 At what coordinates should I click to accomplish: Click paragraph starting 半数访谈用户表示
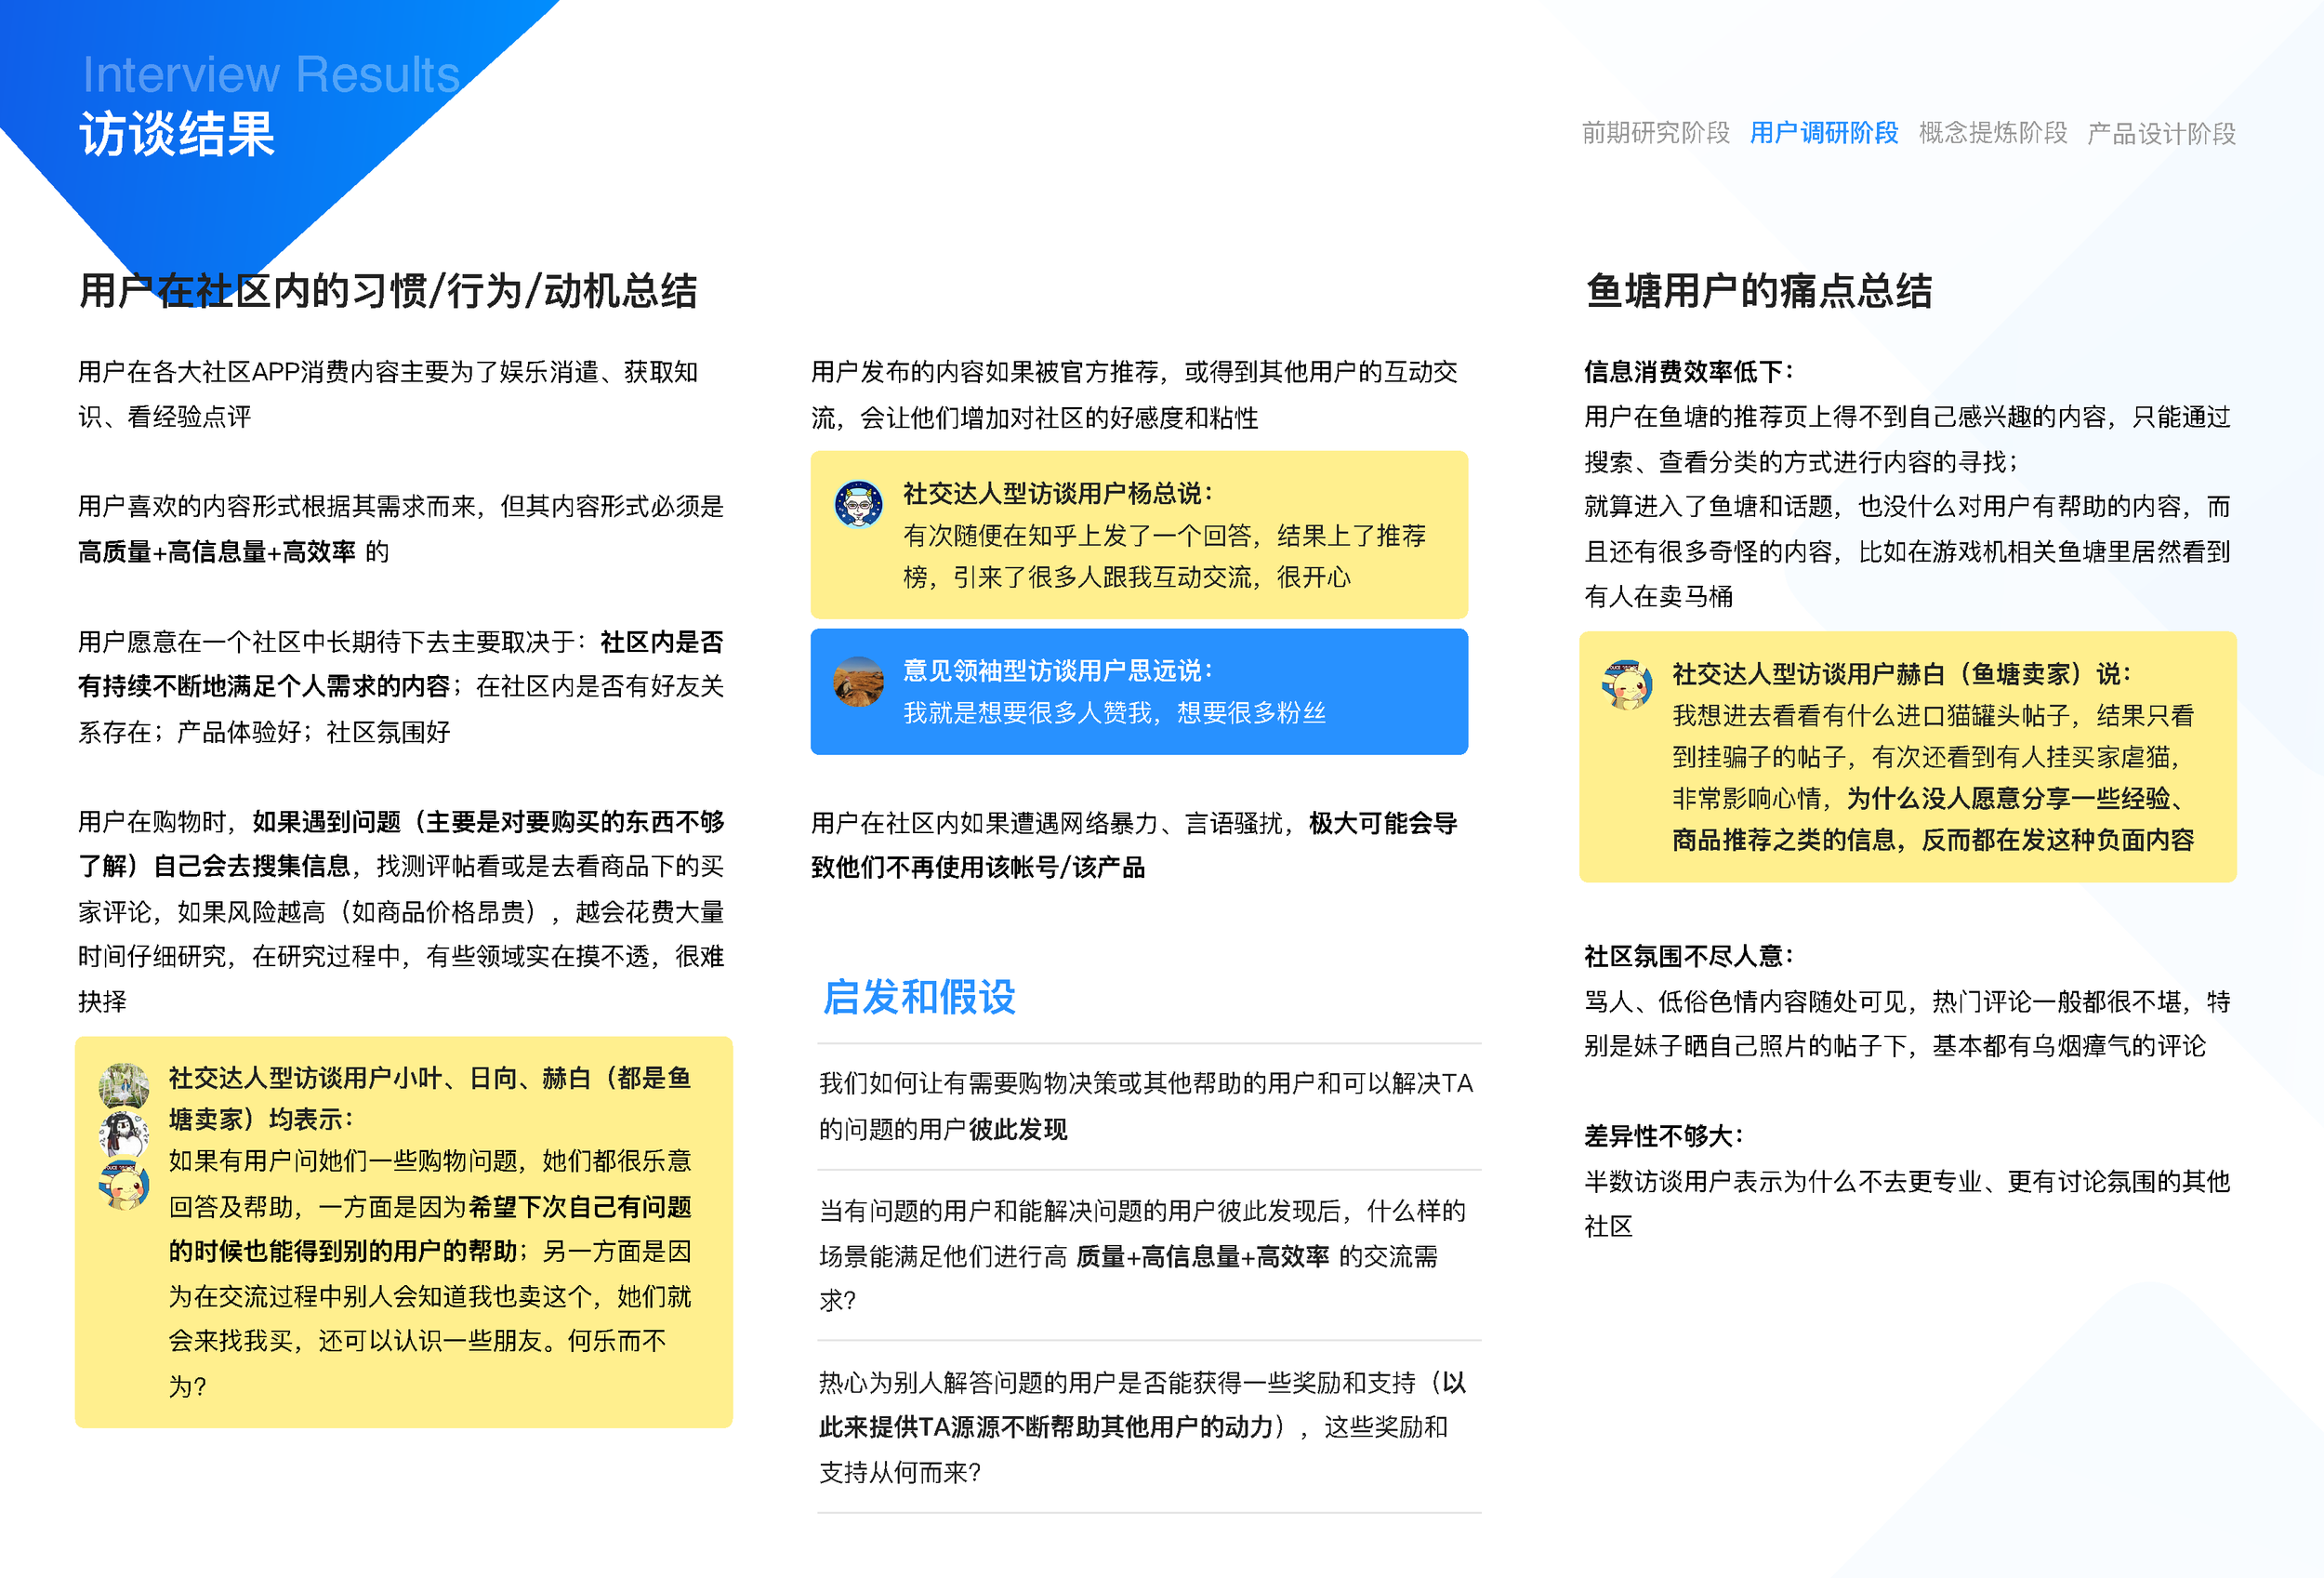pyautogui.click(x=1908, y=1203)
